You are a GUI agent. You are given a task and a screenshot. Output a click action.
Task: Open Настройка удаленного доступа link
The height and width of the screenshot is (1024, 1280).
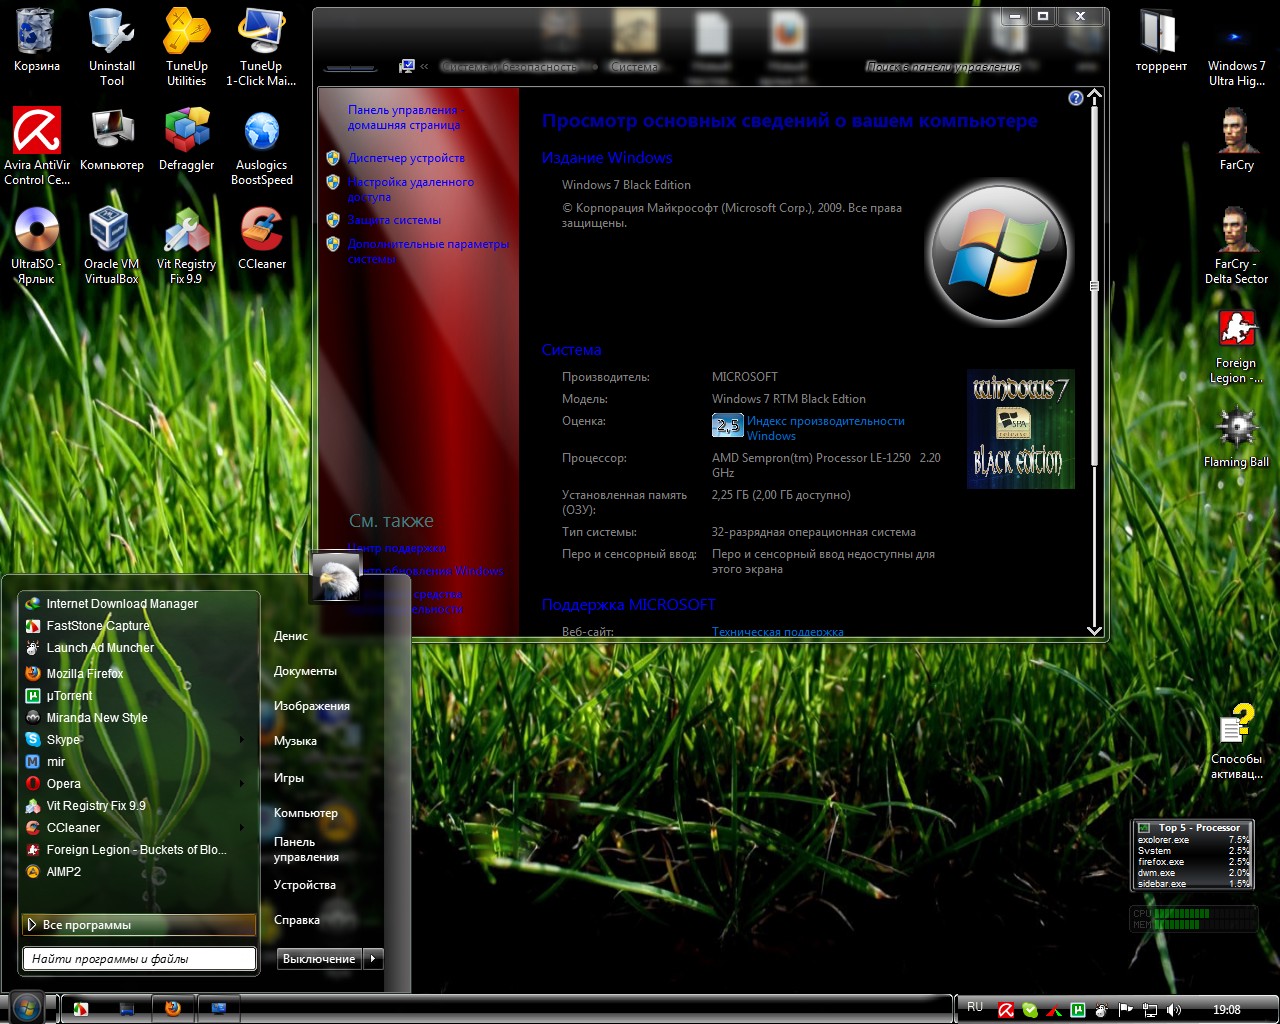tap(411, 190)
